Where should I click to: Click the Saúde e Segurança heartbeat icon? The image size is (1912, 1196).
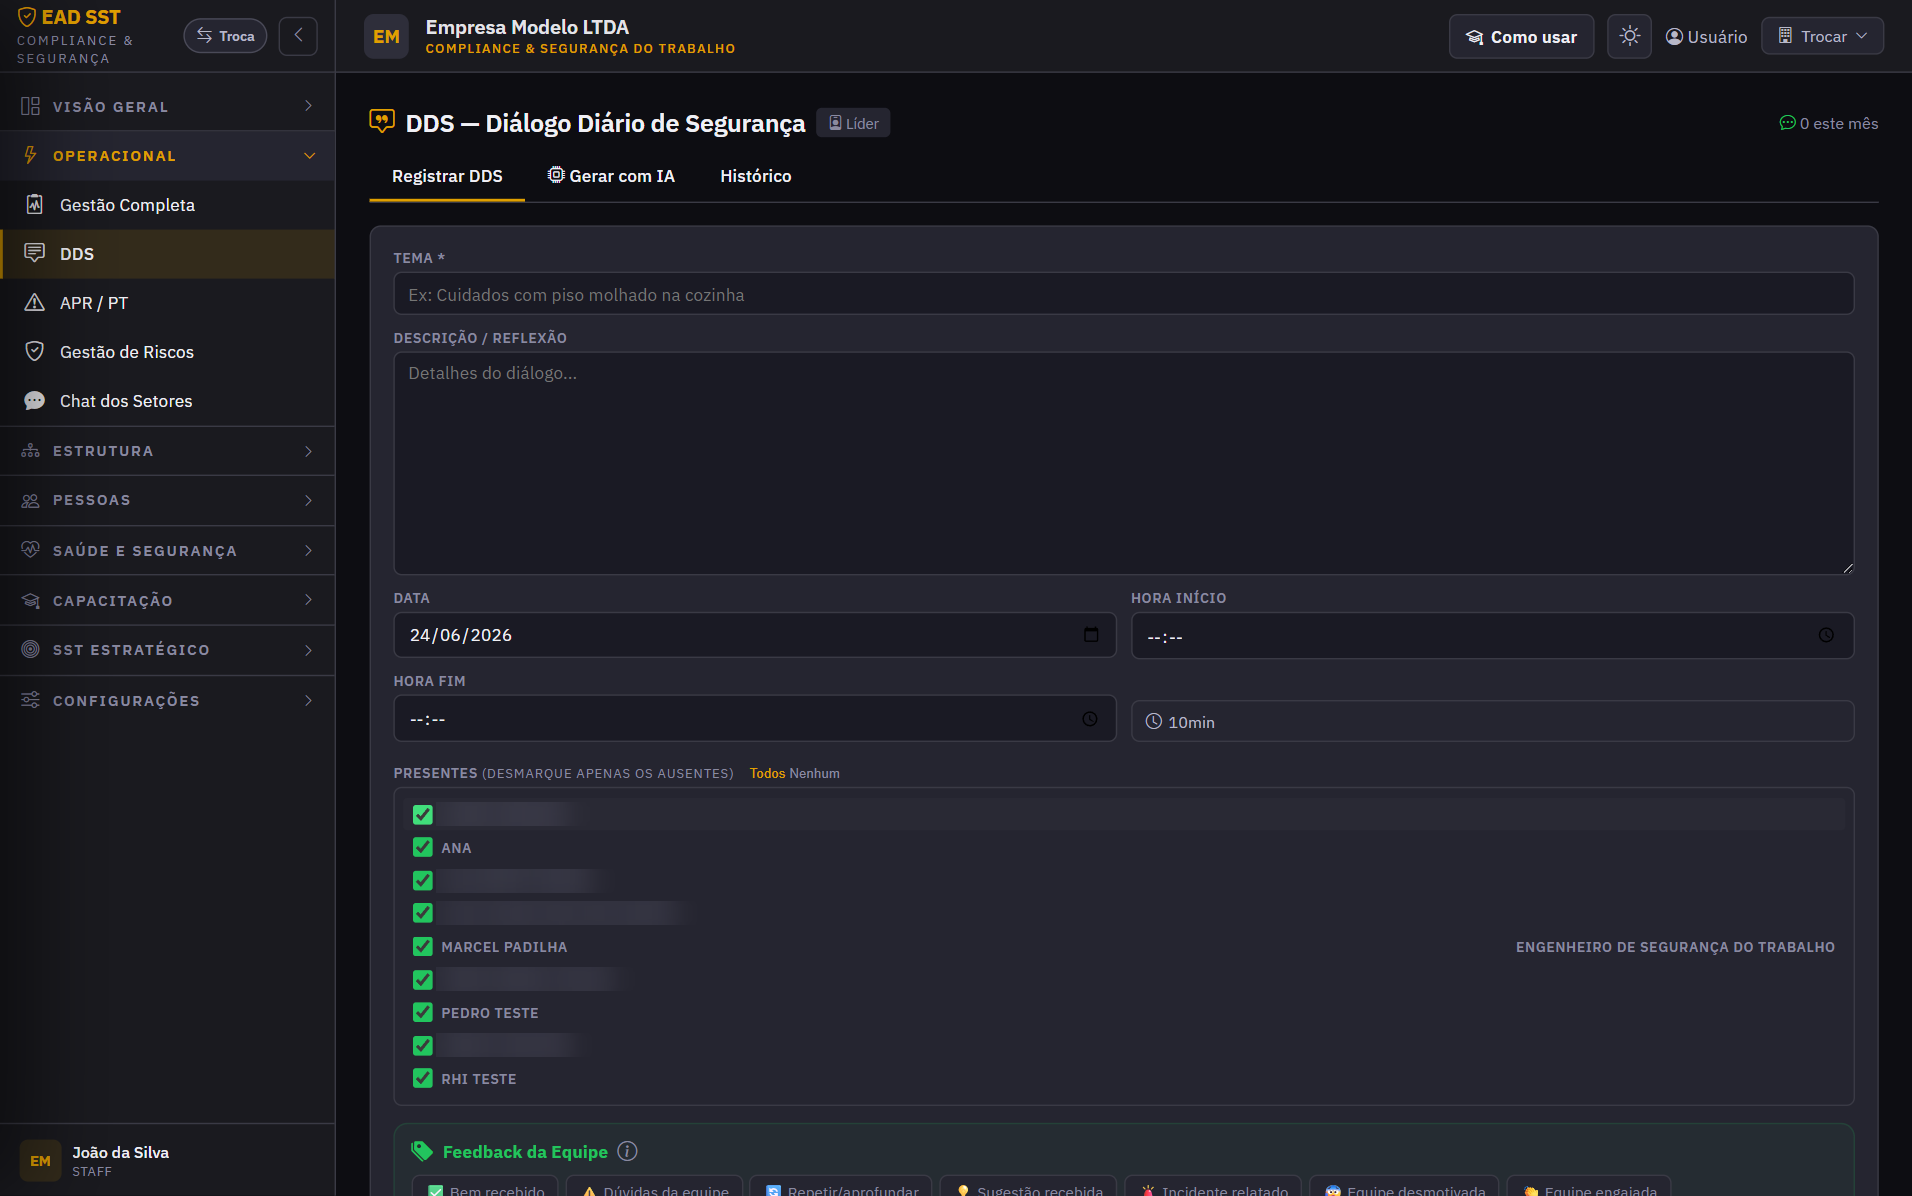pos(30,550)
